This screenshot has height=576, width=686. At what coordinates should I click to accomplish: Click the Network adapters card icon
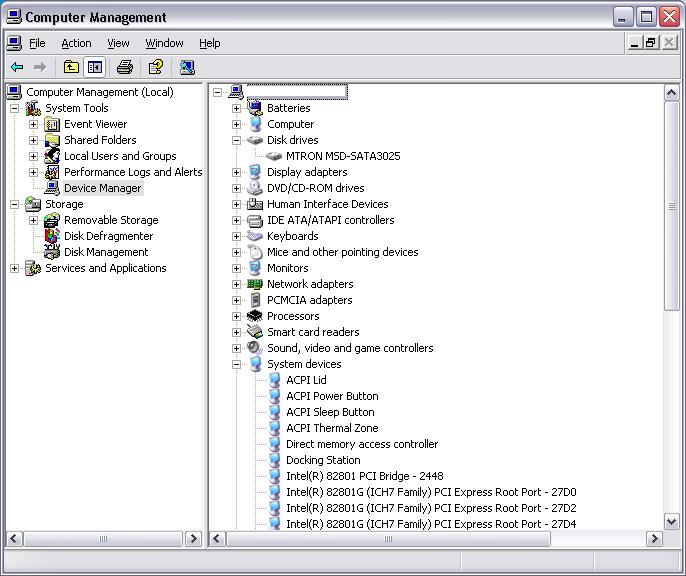click(x=255, y=284)
